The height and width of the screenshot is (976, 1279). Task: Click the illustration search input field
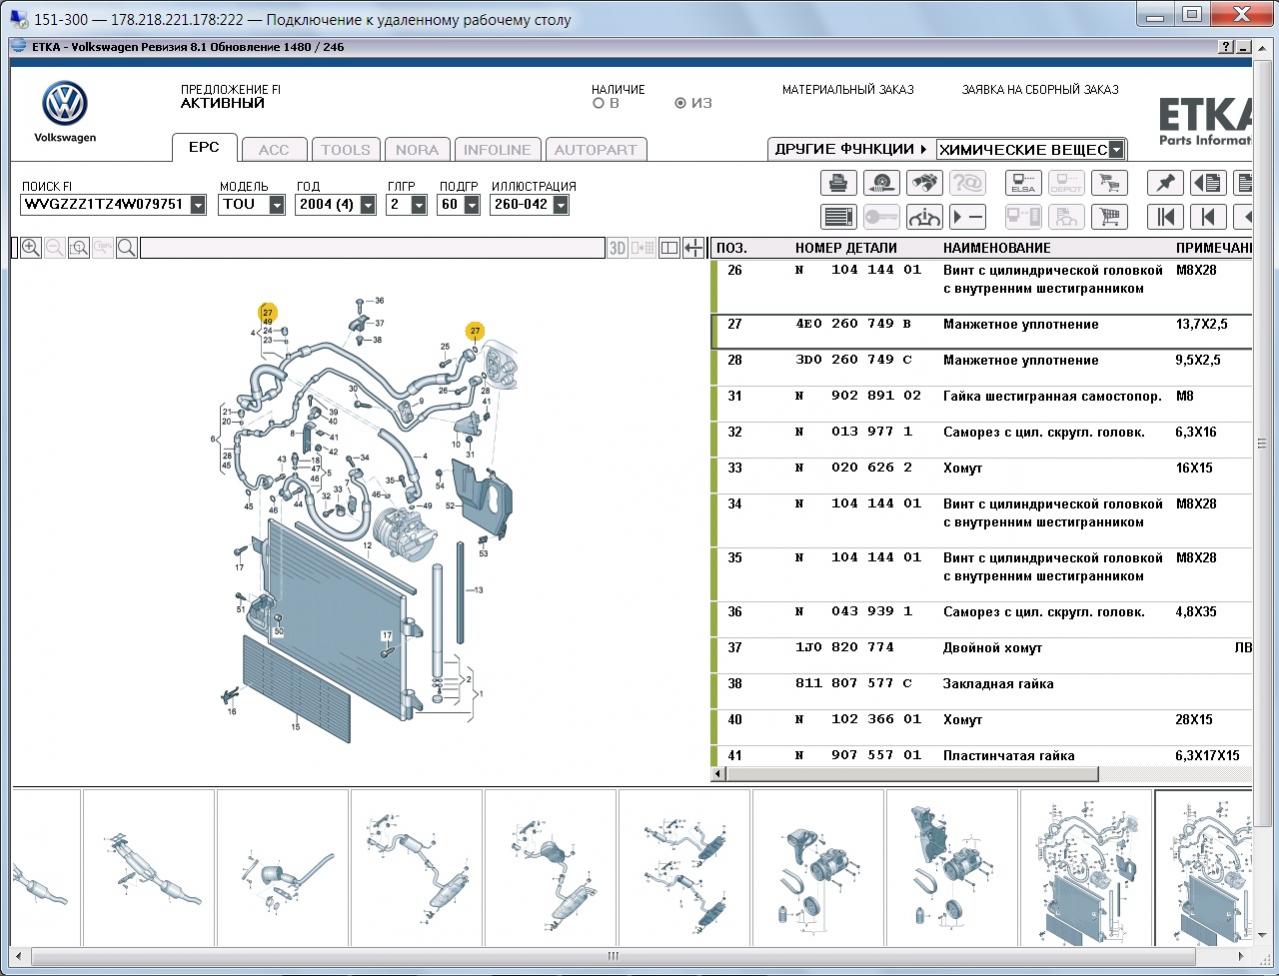(372, 248)
